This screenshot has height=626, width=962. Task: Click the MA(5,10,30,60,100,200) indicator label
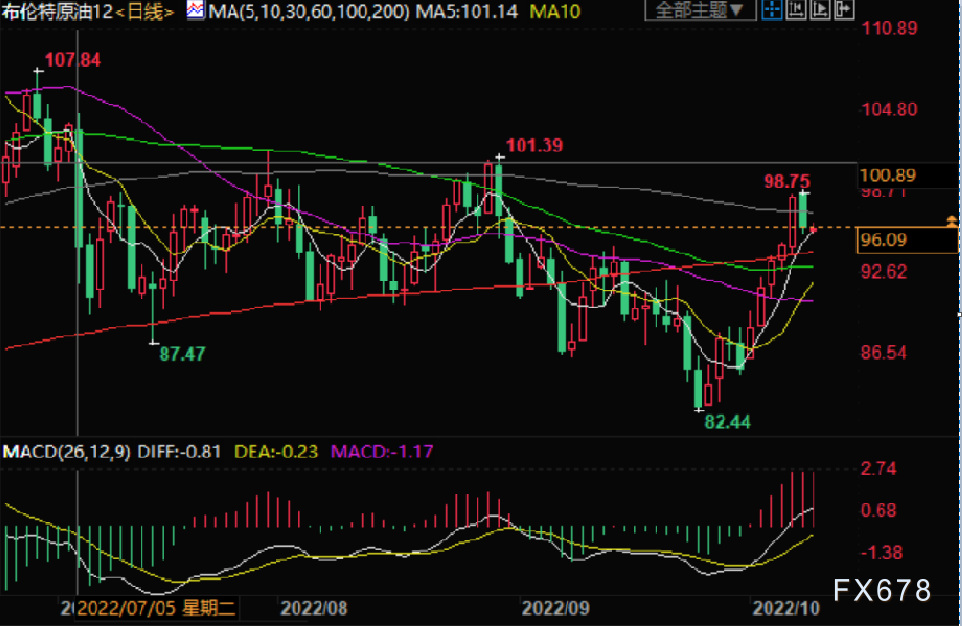tap(309, 11)
